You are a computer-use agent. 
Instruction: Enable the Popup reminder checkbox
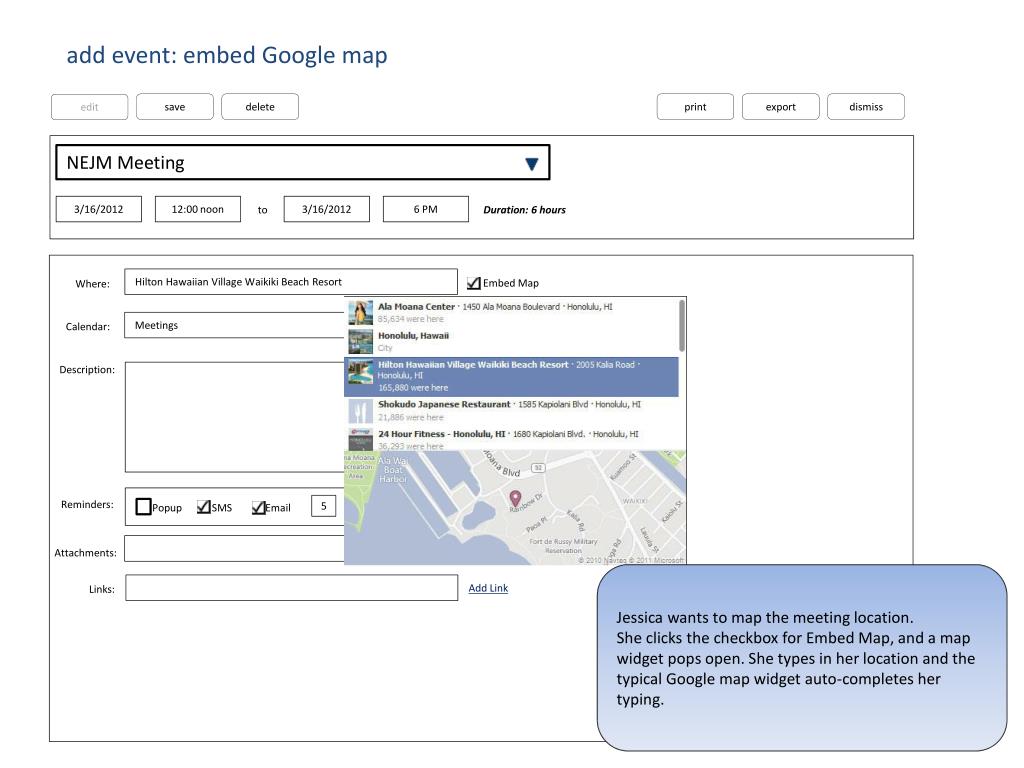click(143, 507)
